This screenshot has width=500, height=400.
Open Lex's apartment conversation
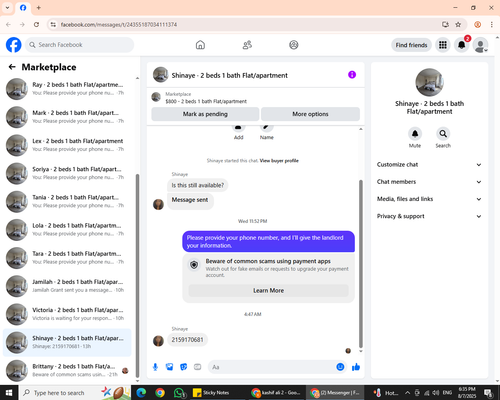tap(67, 145)
